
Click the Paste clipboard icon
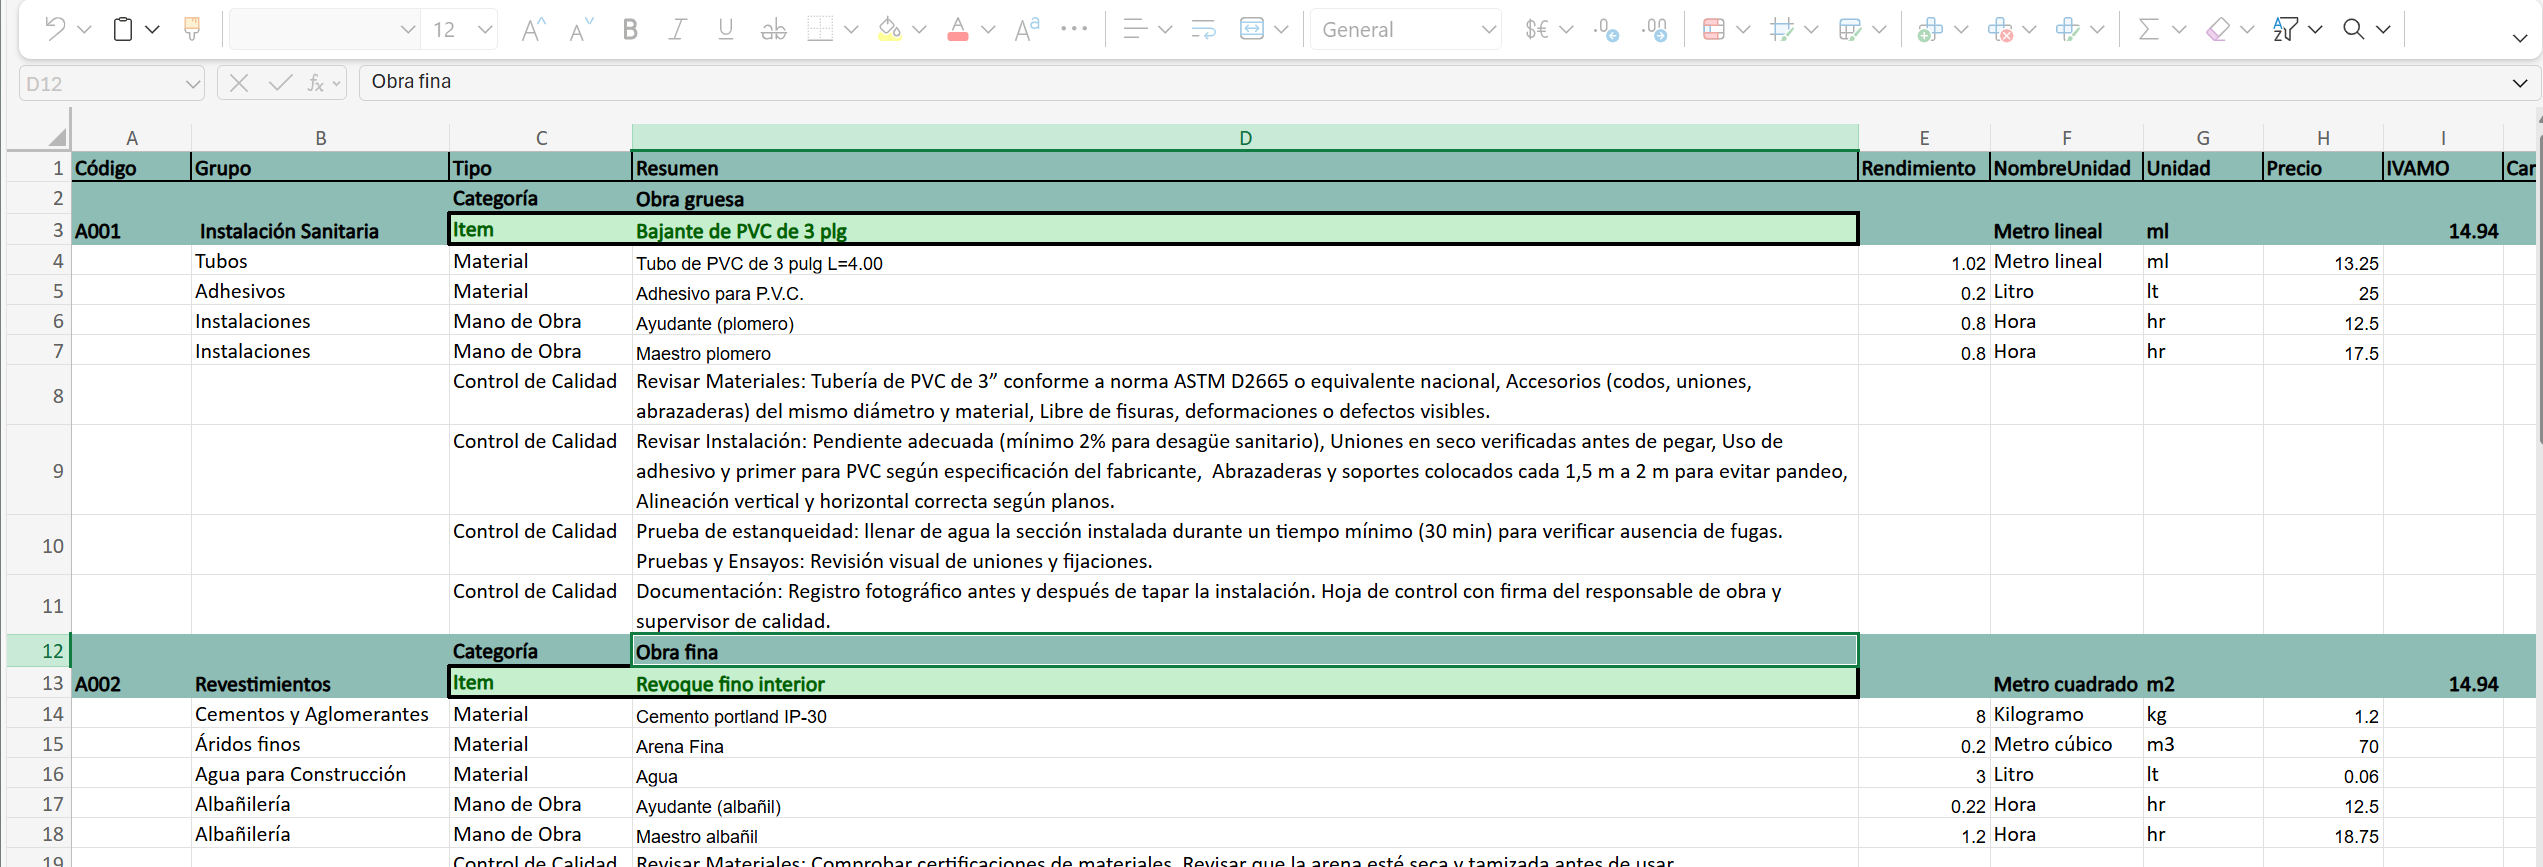tap(123, 29)
